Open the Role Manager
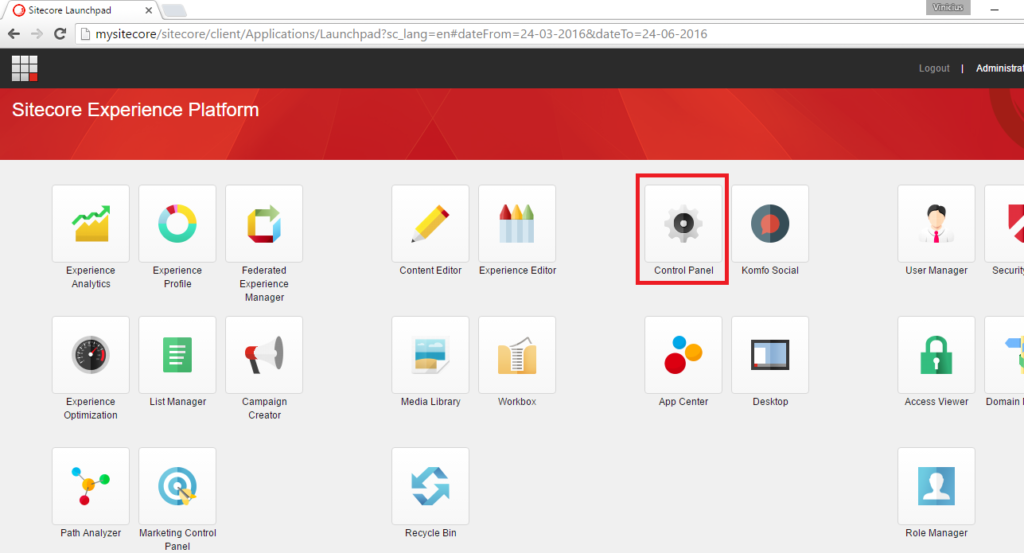Viewport: 1024px width, 553px height. click(936, 486)
